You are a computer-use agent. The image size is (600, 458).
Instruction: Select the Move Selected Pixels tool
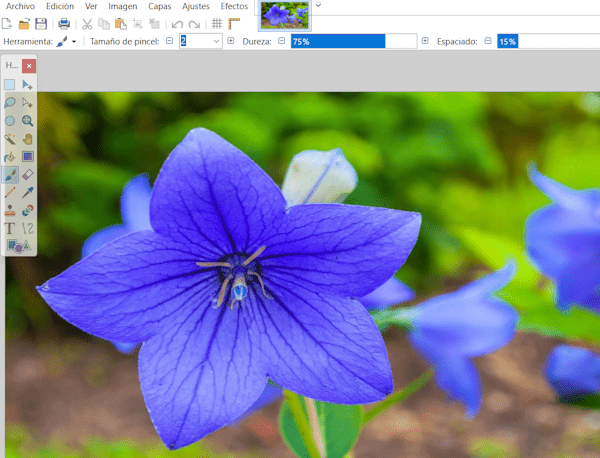[x=27, y=85]
